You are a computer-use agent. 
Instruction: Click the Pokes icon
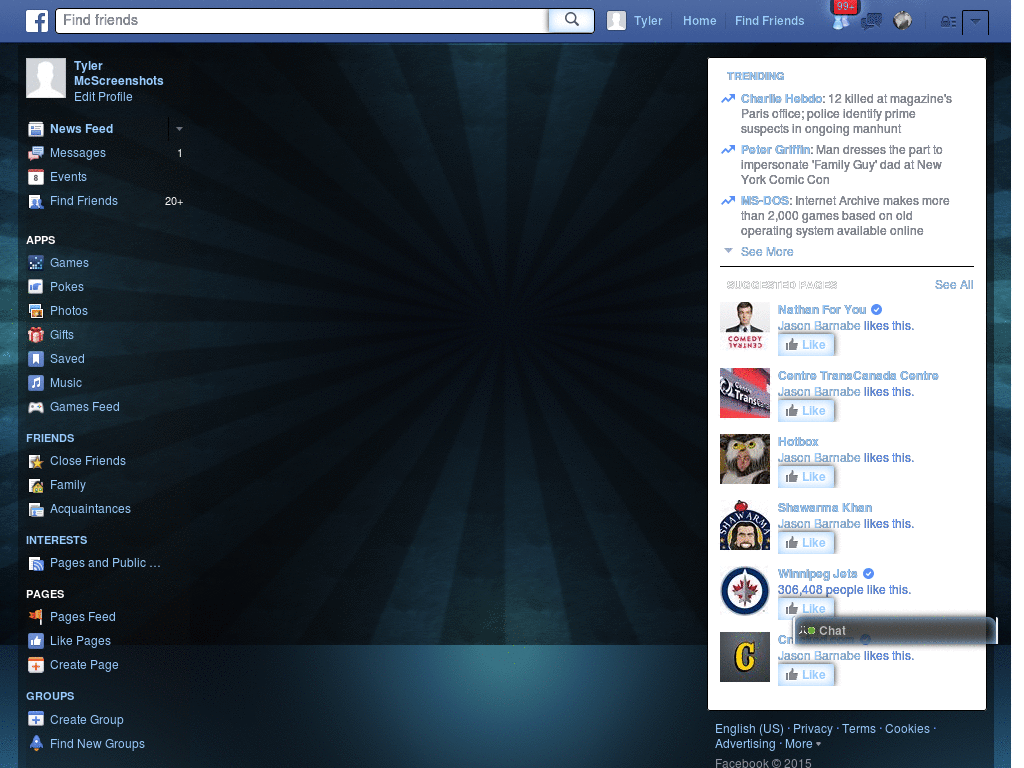36,287
